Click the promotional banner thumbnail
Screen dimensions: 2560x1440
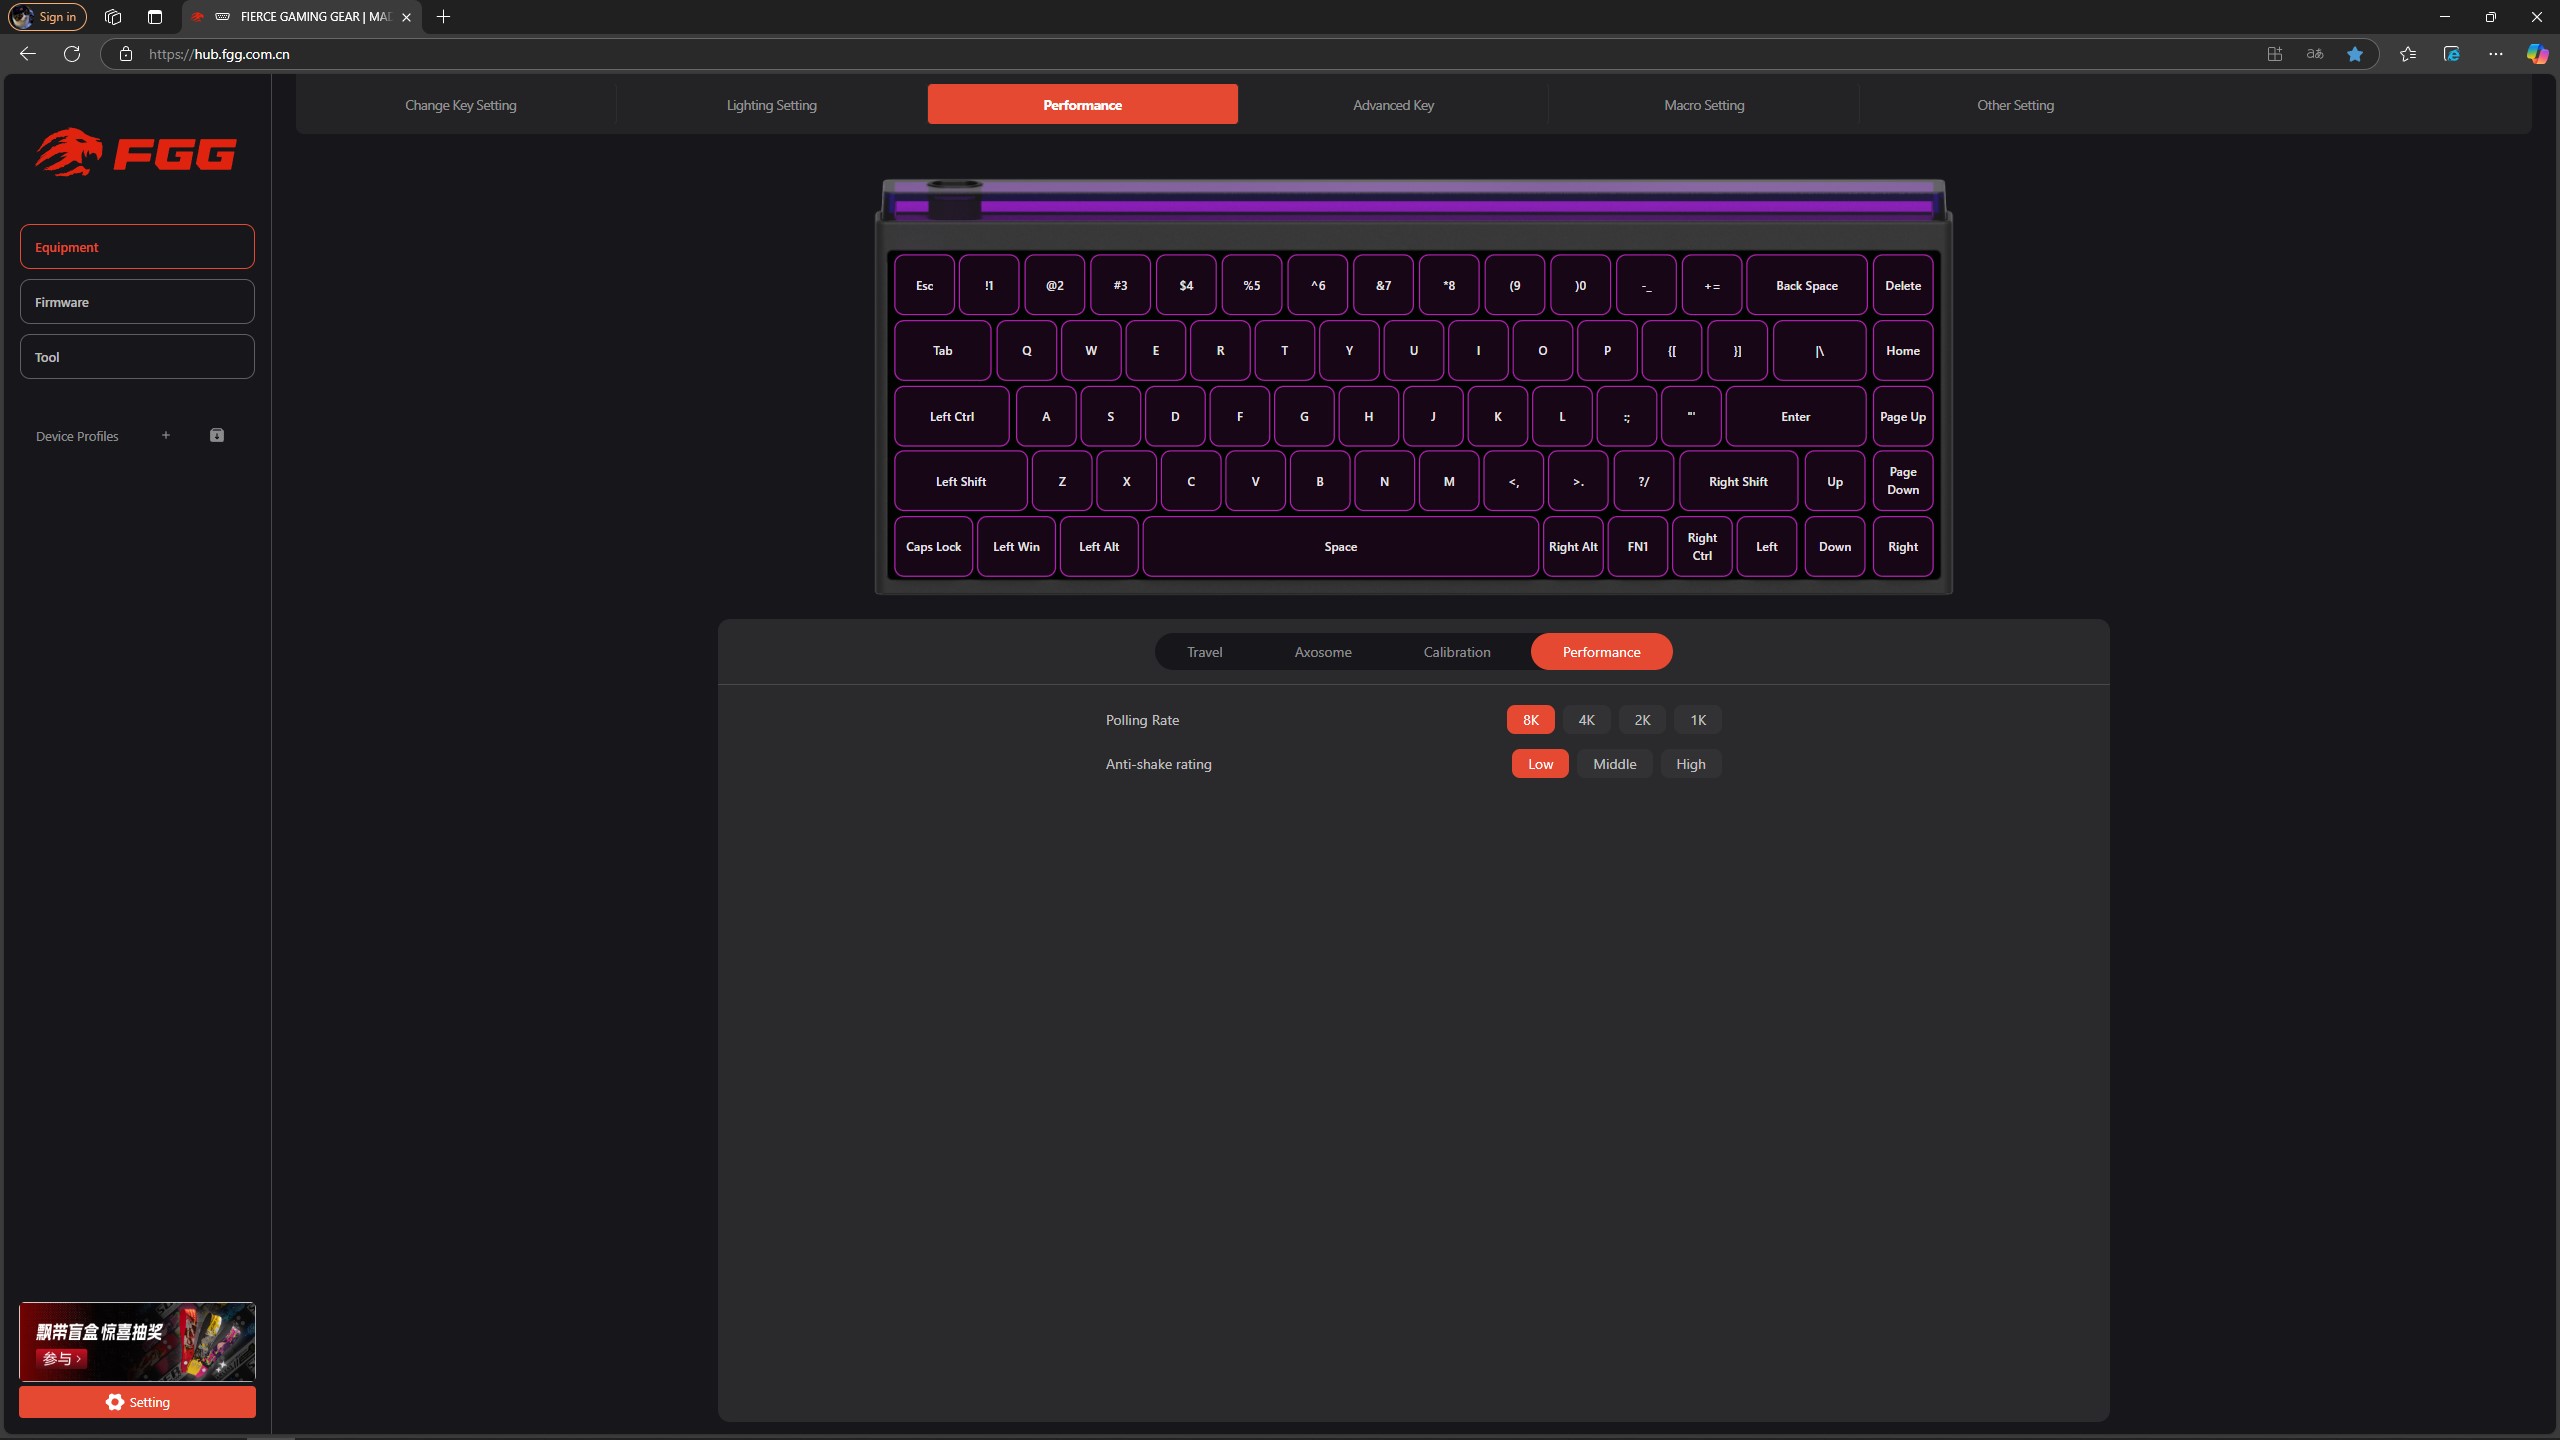pyautogui.click(x=137, y=1342)
